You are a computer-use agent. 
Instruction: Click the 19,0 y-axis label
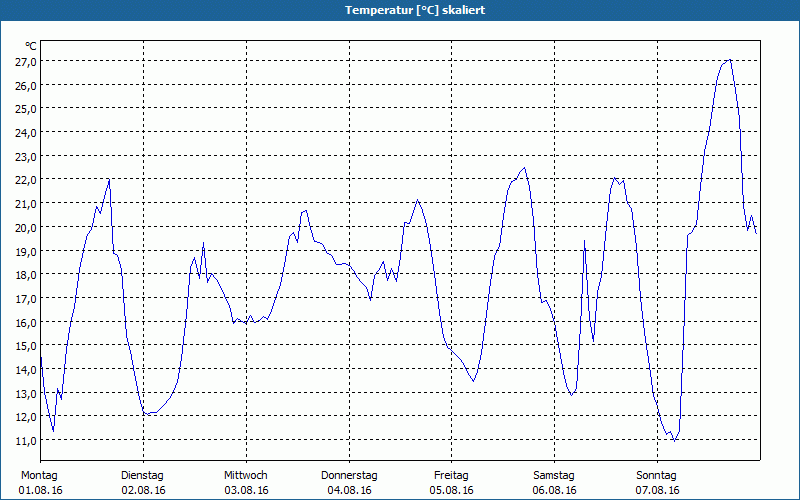point(26,252)
